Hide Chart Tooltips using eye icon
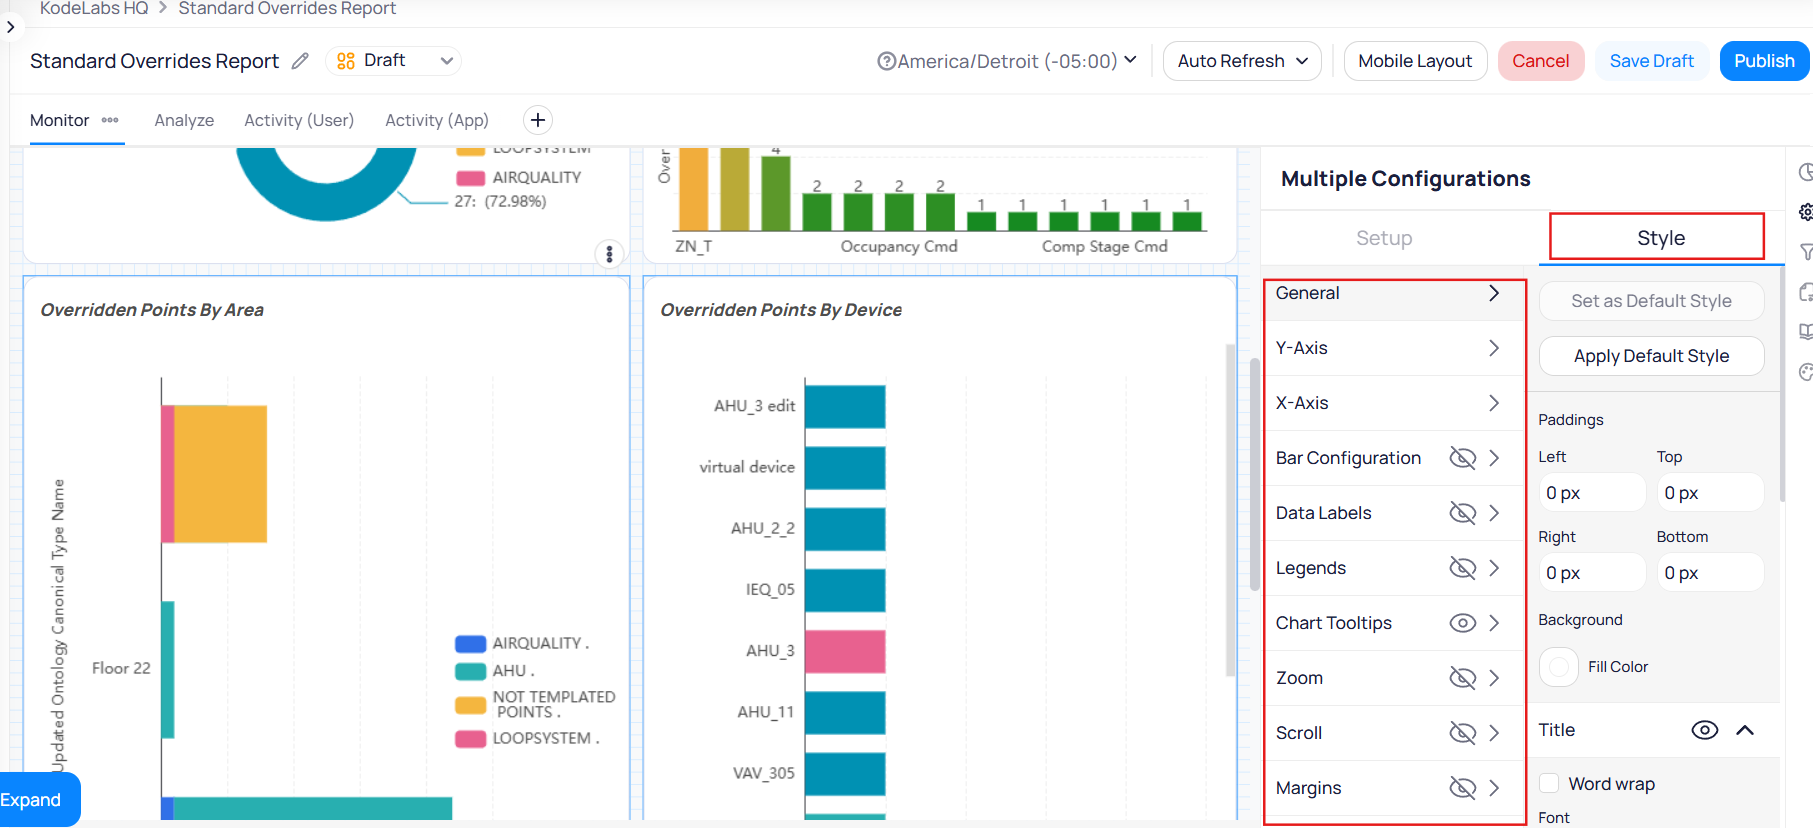The width and height of the screenshot is (1813, 828). coord(1462,623)
